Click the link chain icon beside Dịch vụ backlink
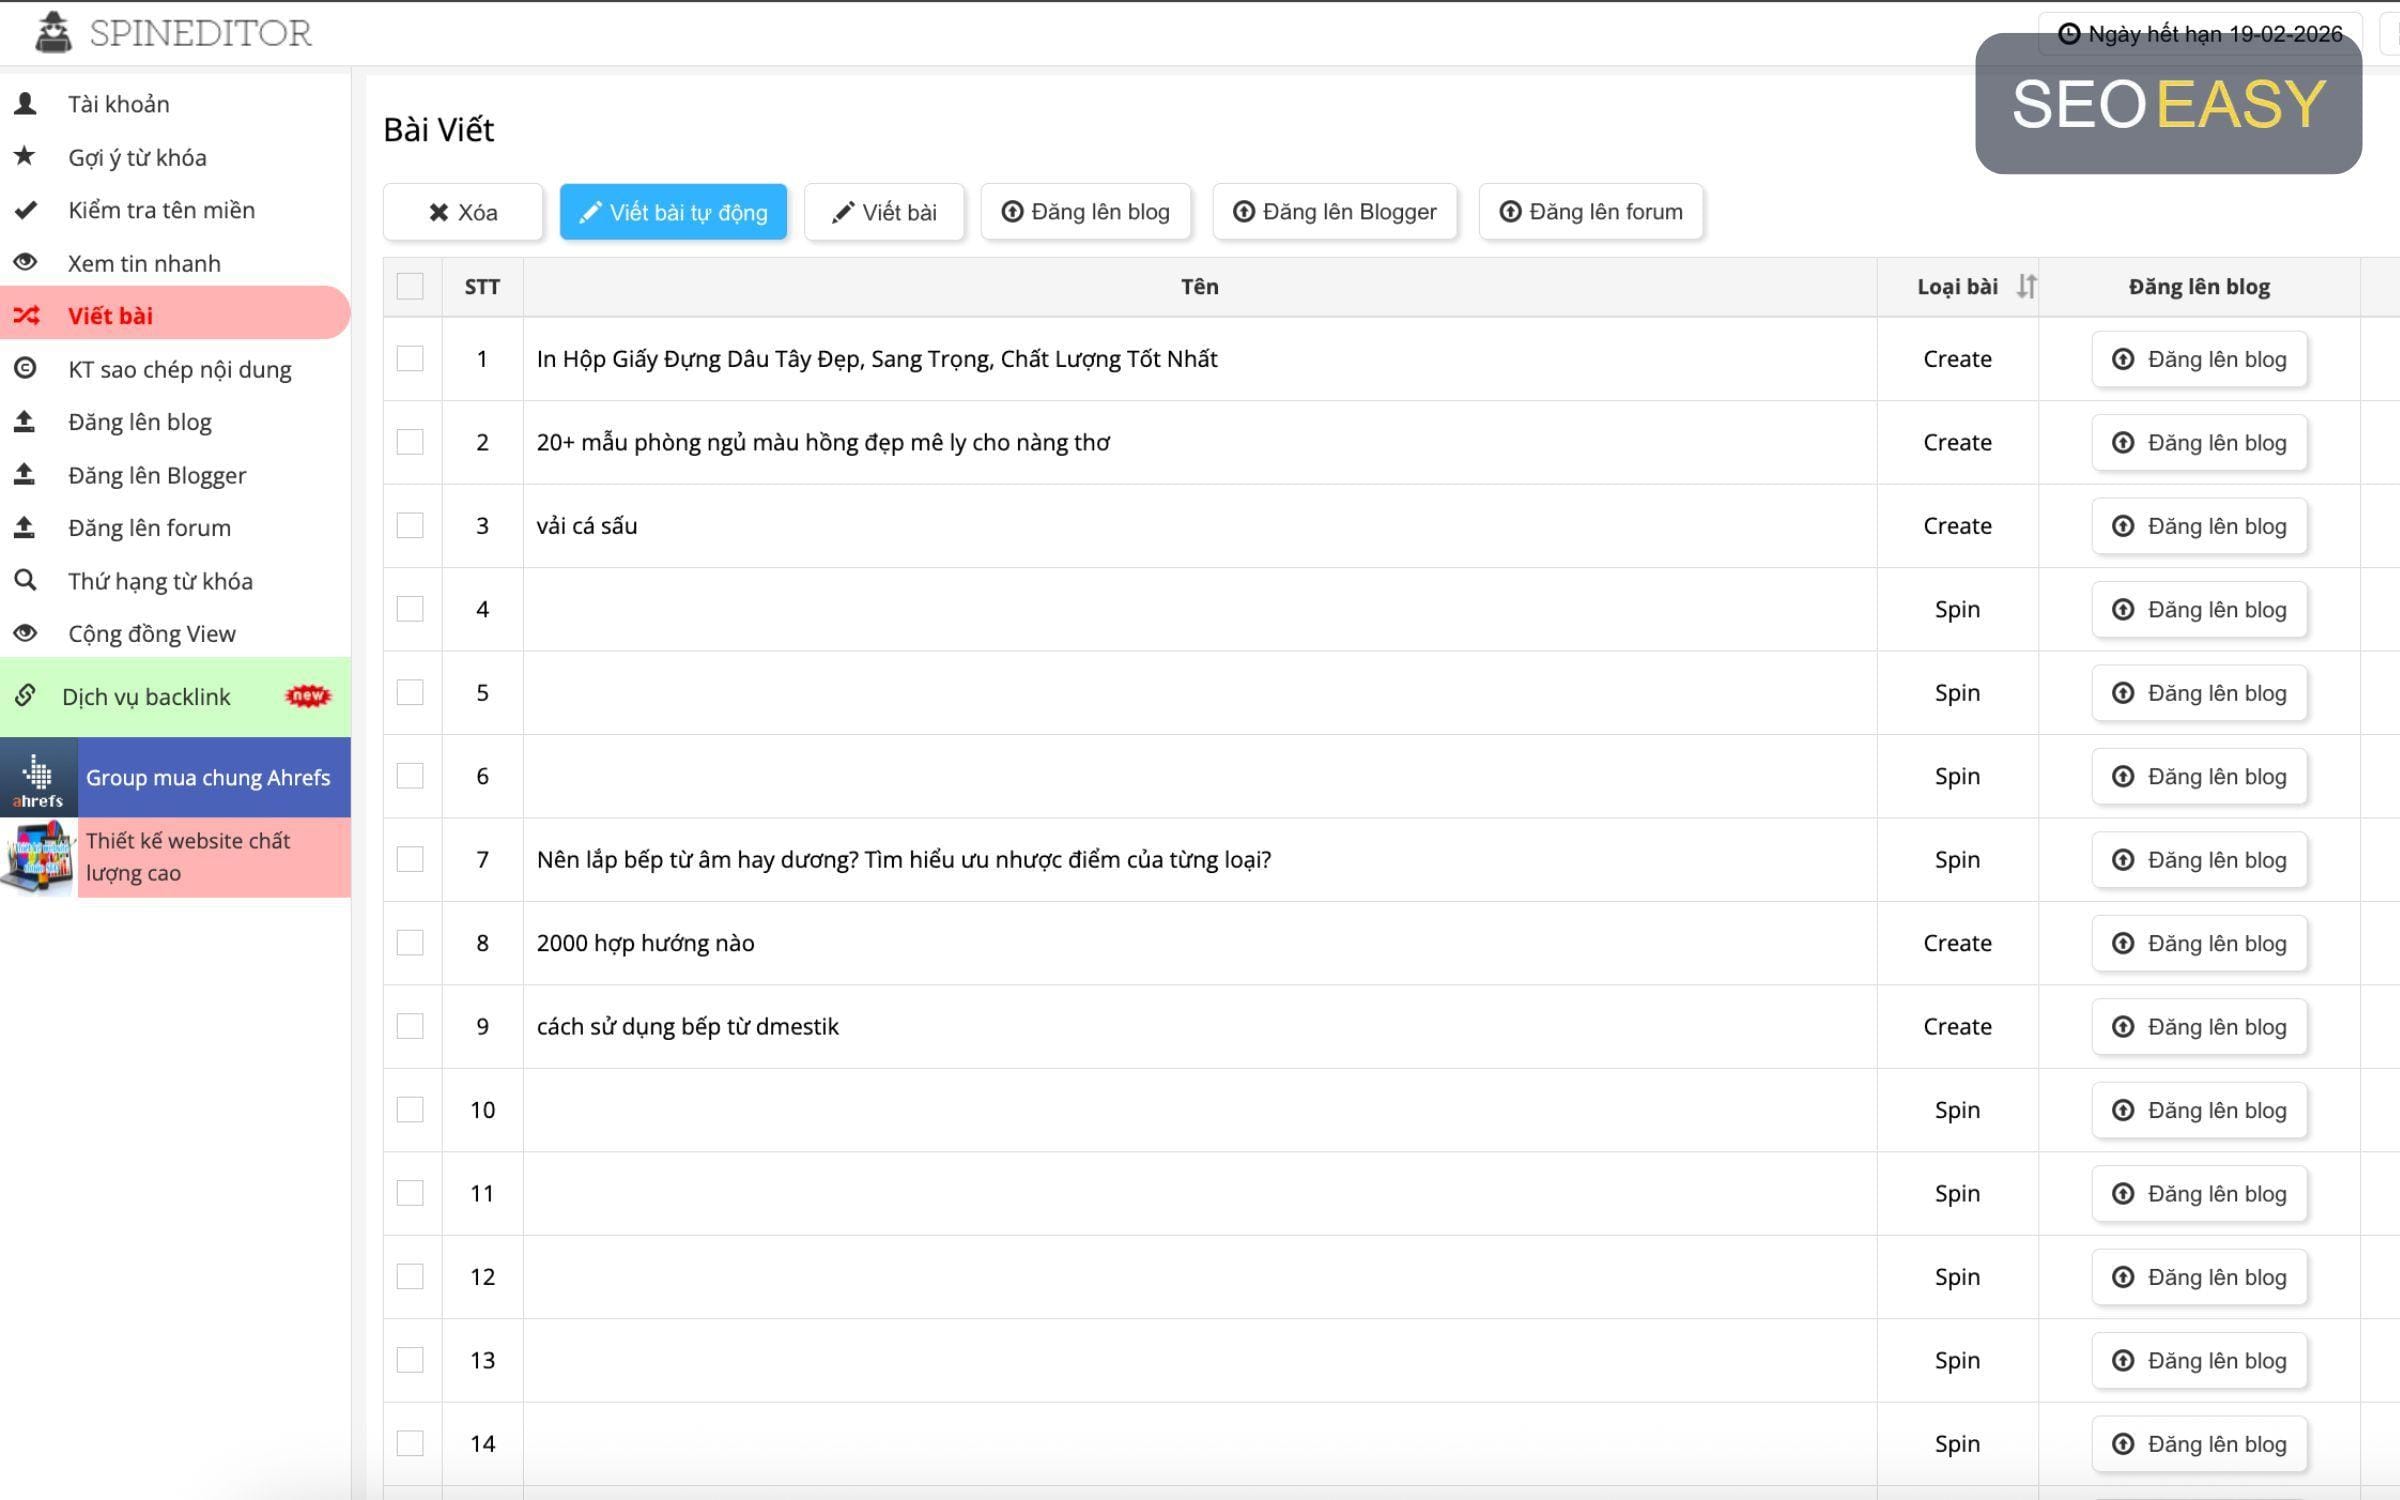This screenshot has height=1500, width=2400. pyautogui.click(x=26, y=695)
